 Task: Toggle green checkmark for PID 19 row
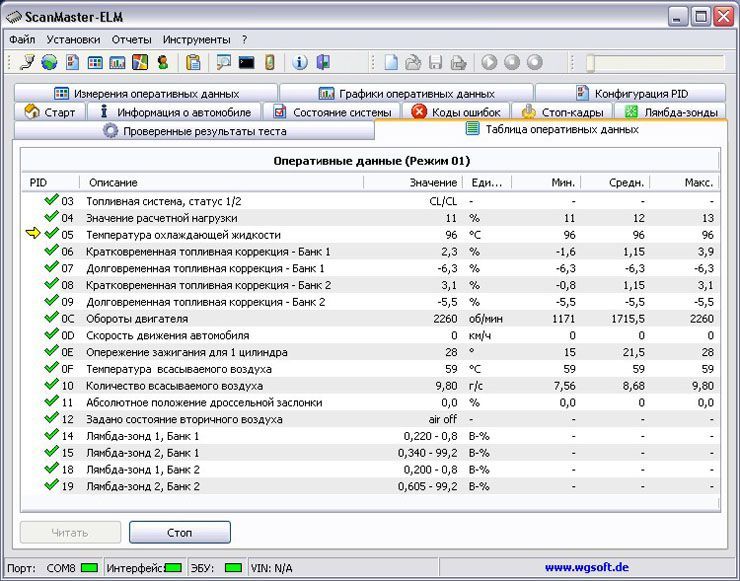tap(51, 486)
